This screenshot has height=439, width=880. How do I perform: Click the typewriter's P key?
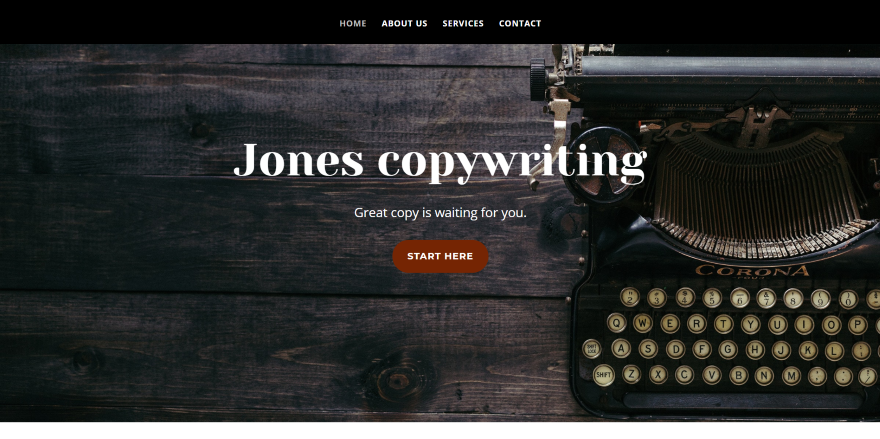click(x=858, y=324)
